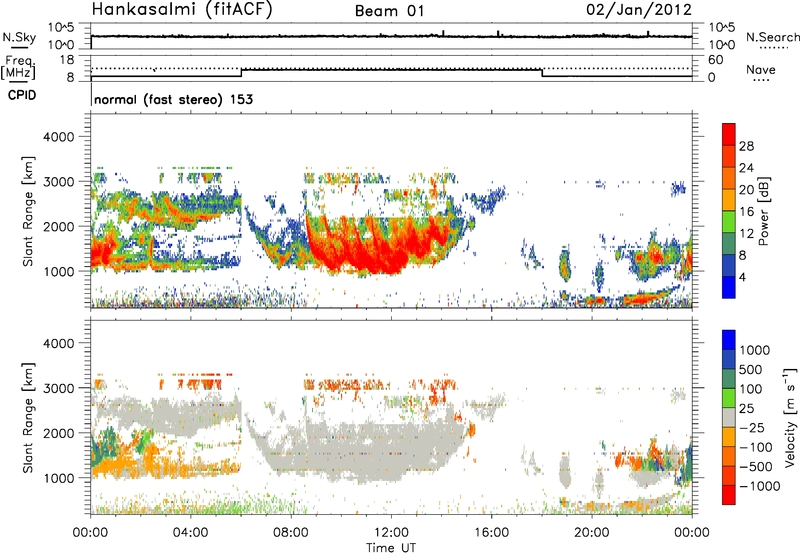Pick the top blue segment of the Velocity colorbar
Image resolution: width=800 pixels, height=554 pixels.
coord(729,340)
